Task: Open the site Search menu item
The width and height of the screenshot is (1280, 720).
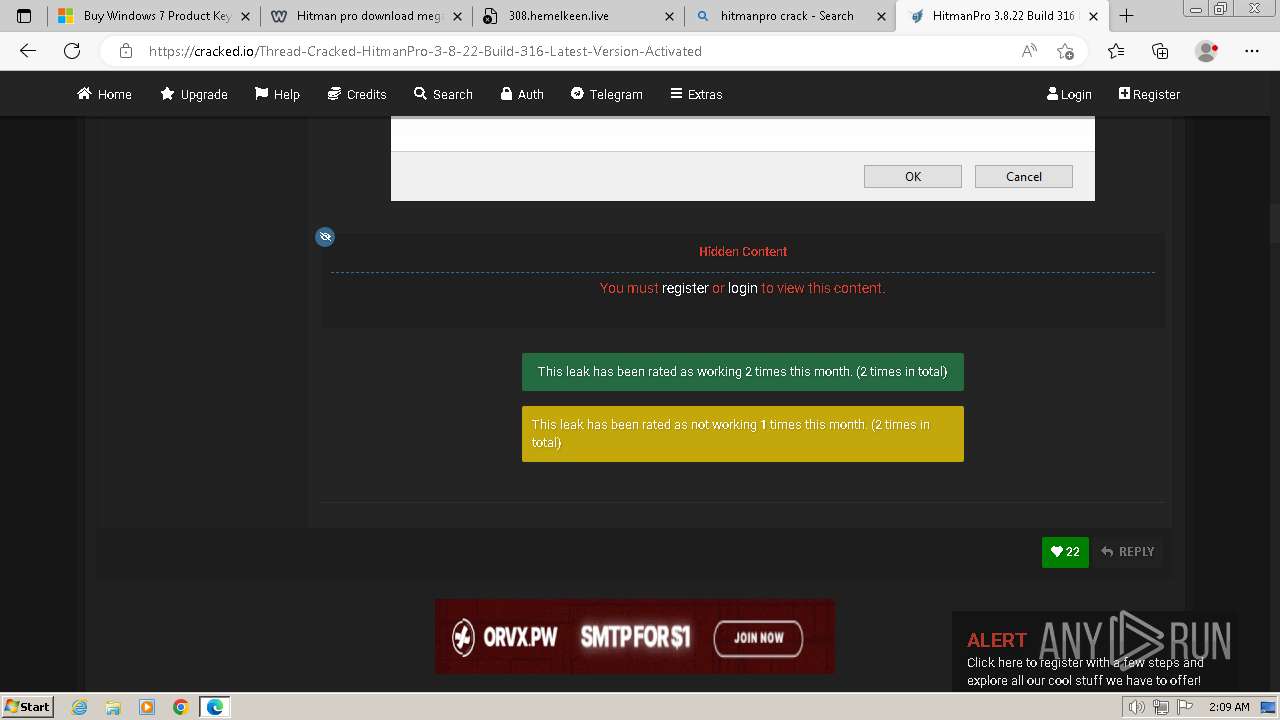Action: pos(443,94)
